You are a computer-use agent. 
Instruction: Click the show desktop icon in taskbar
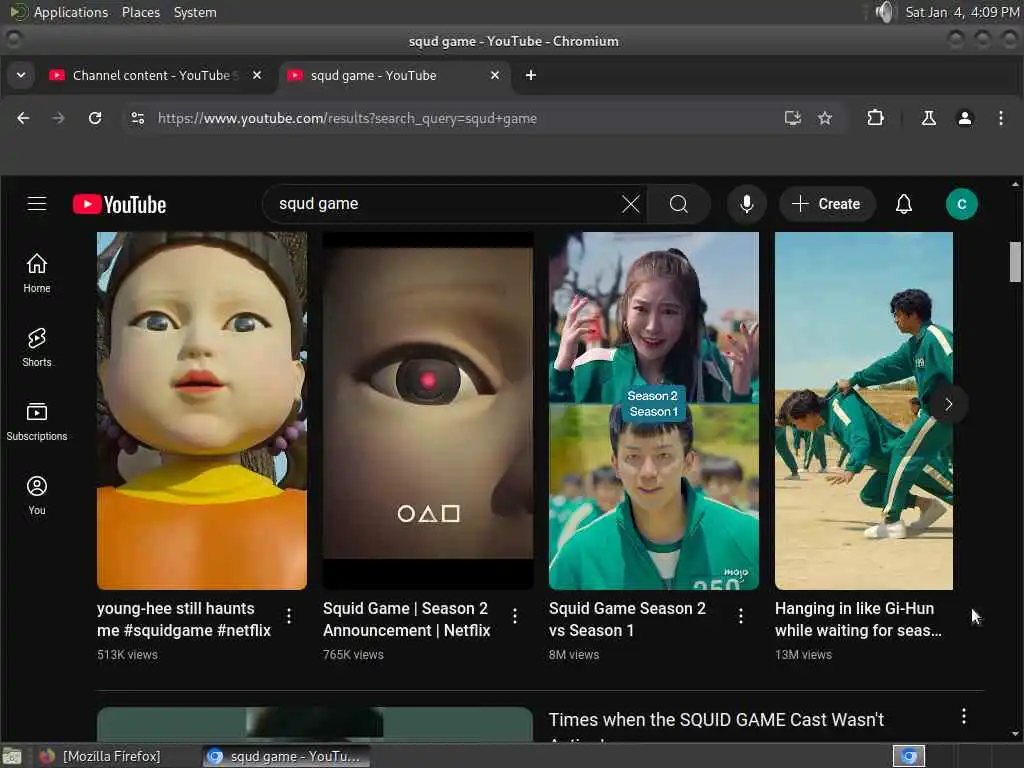[x=12, y=756]
